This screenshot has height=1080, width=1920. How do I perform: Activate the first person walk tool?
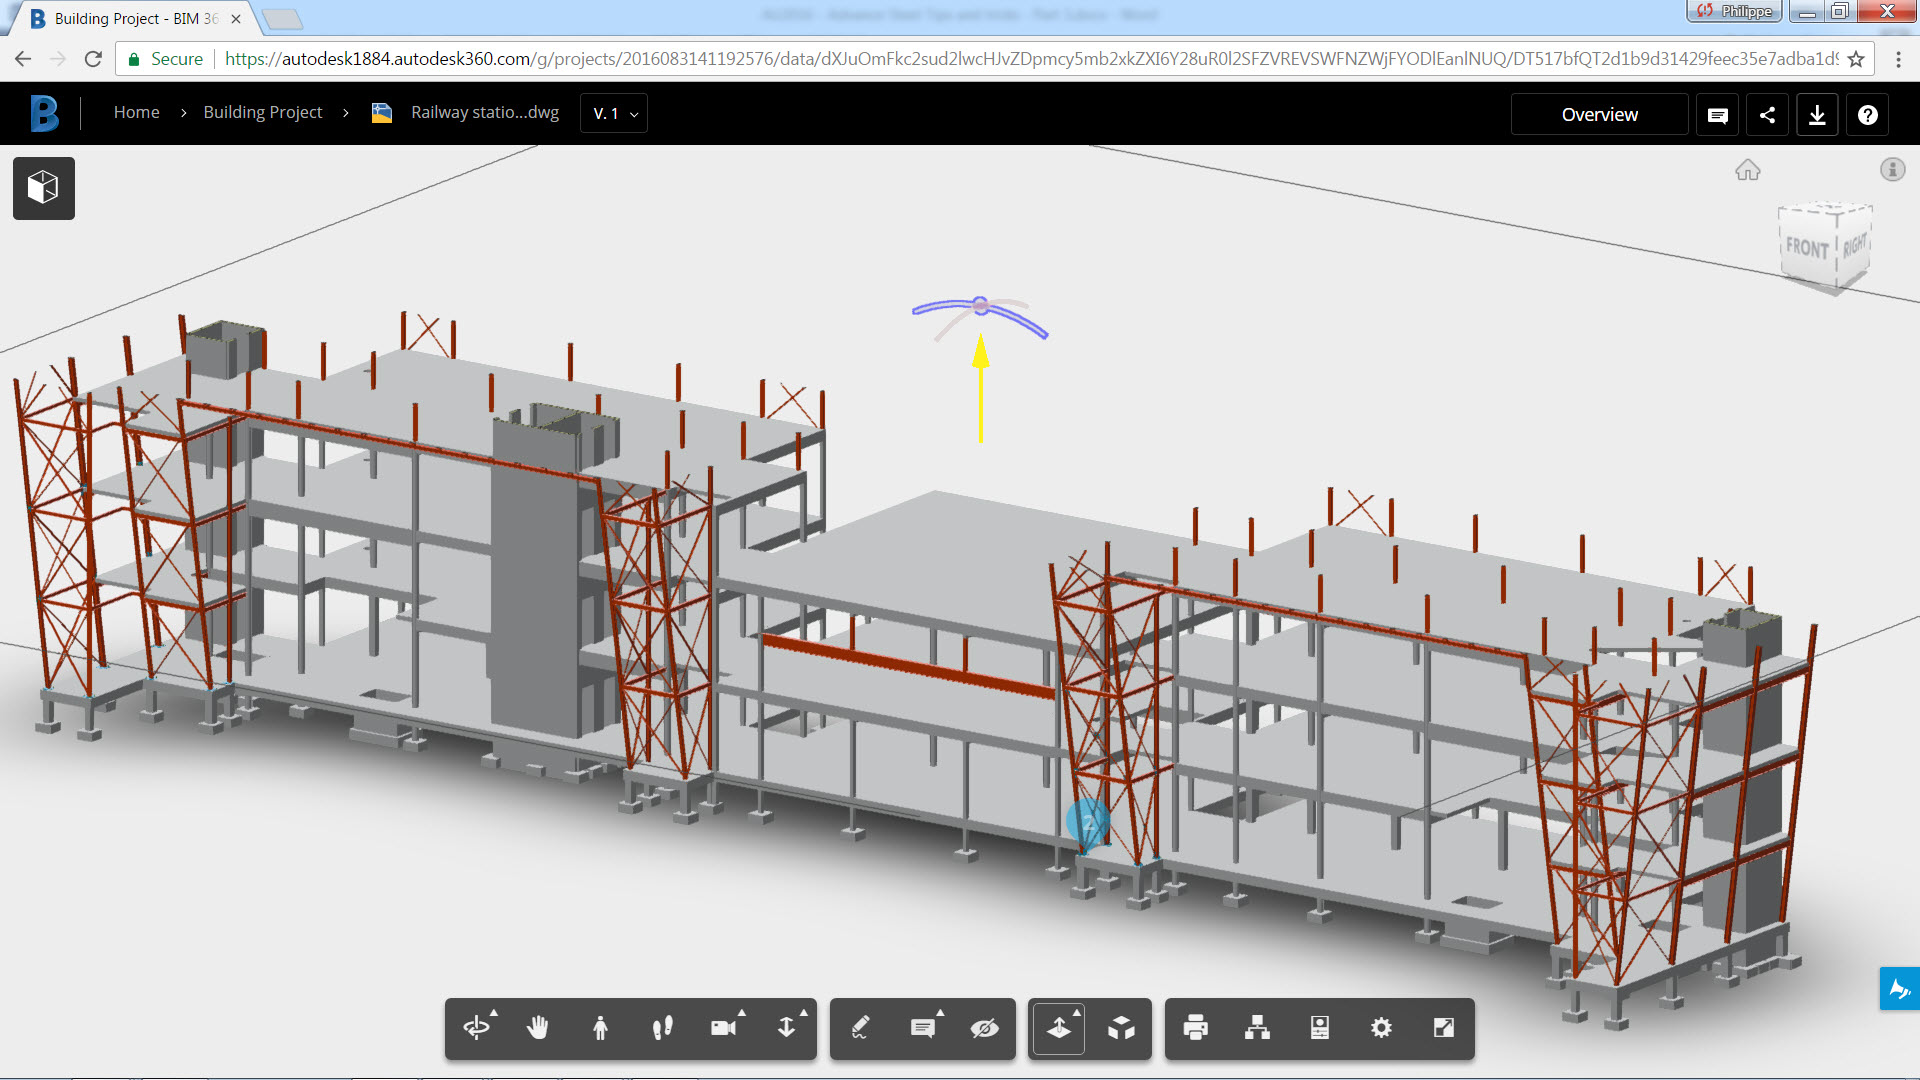point(600,1028)
